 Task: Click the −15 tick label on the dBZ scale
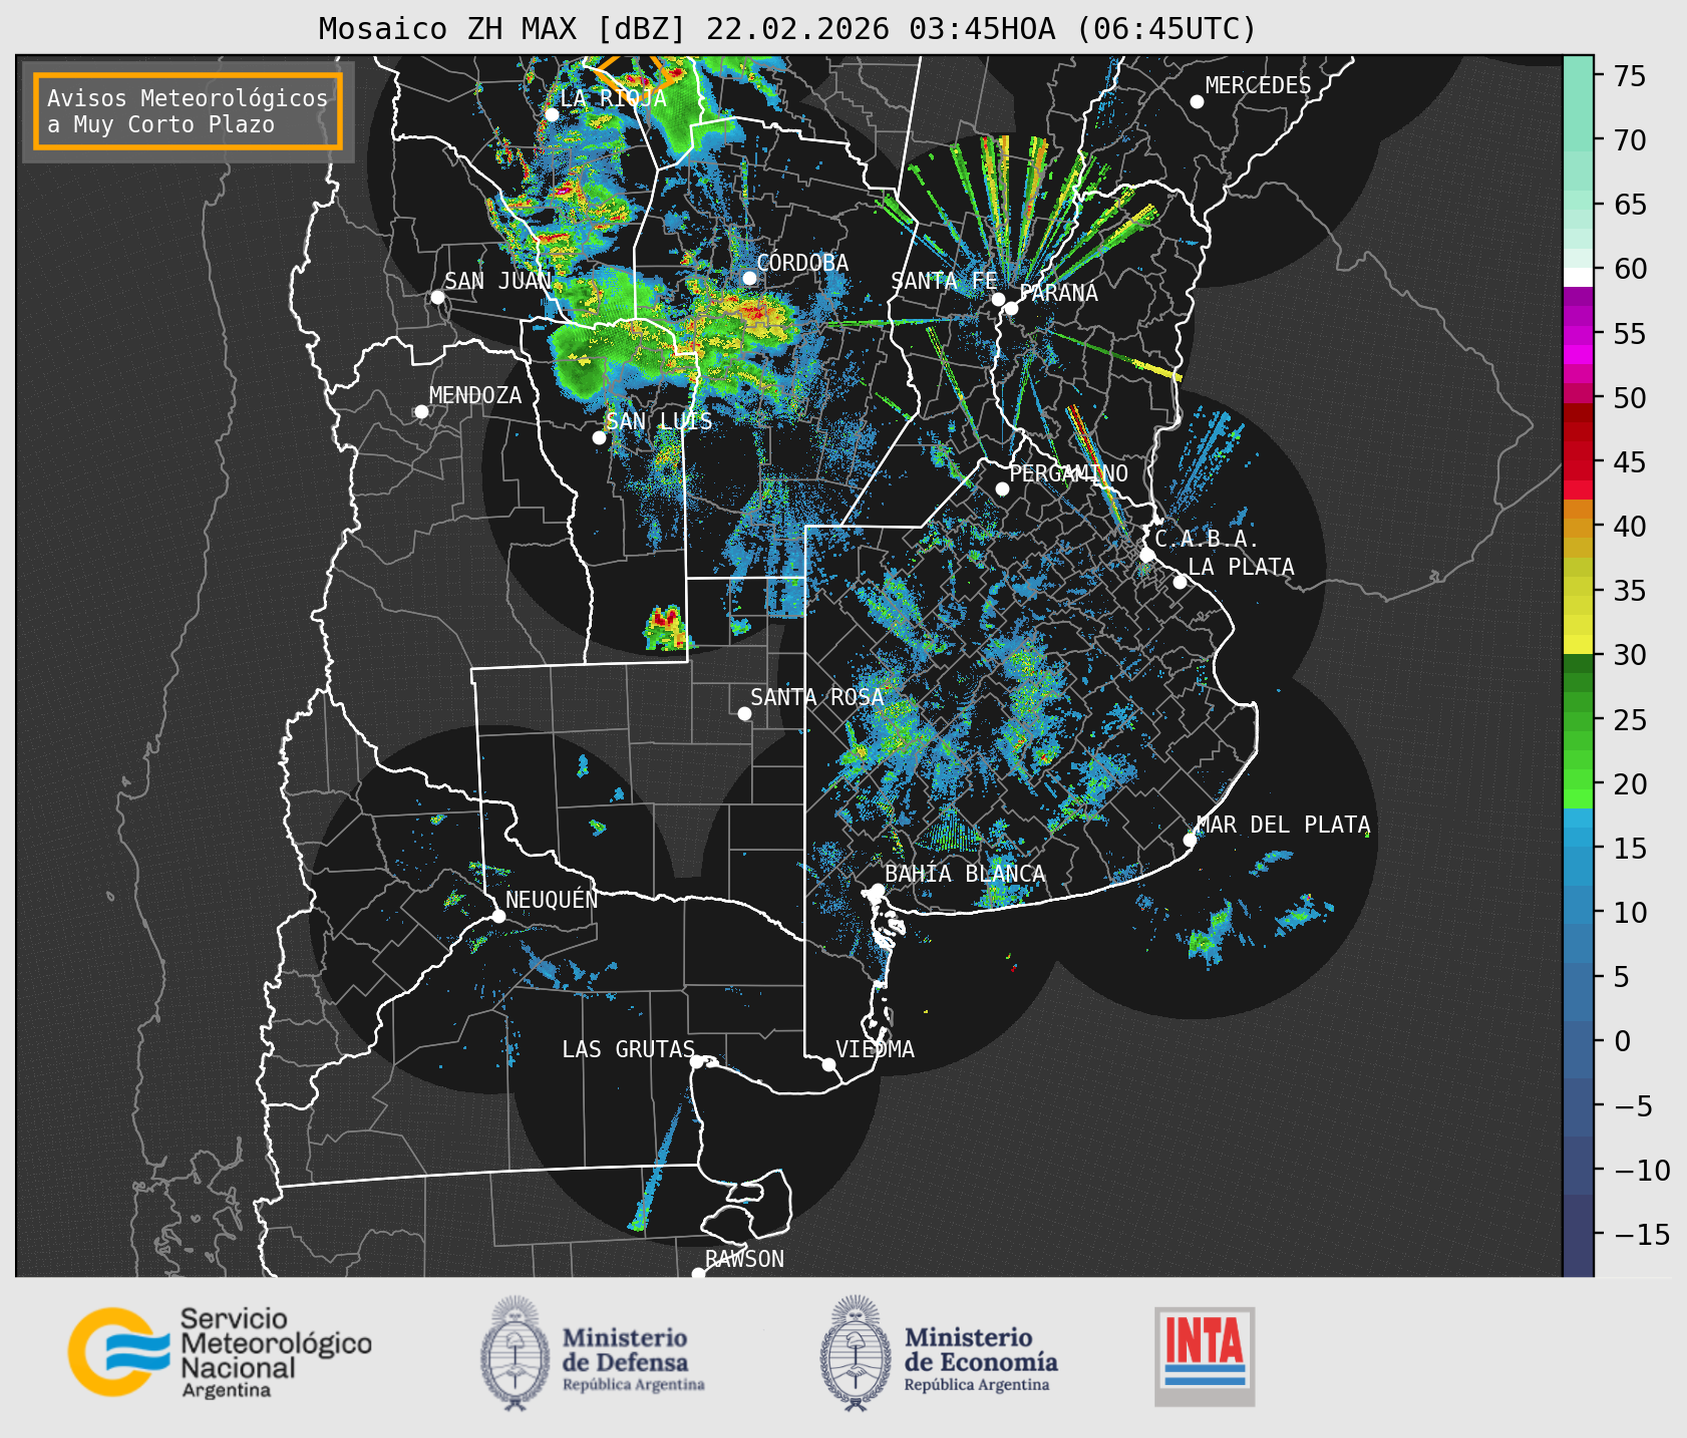[x=1641, y=1234]
